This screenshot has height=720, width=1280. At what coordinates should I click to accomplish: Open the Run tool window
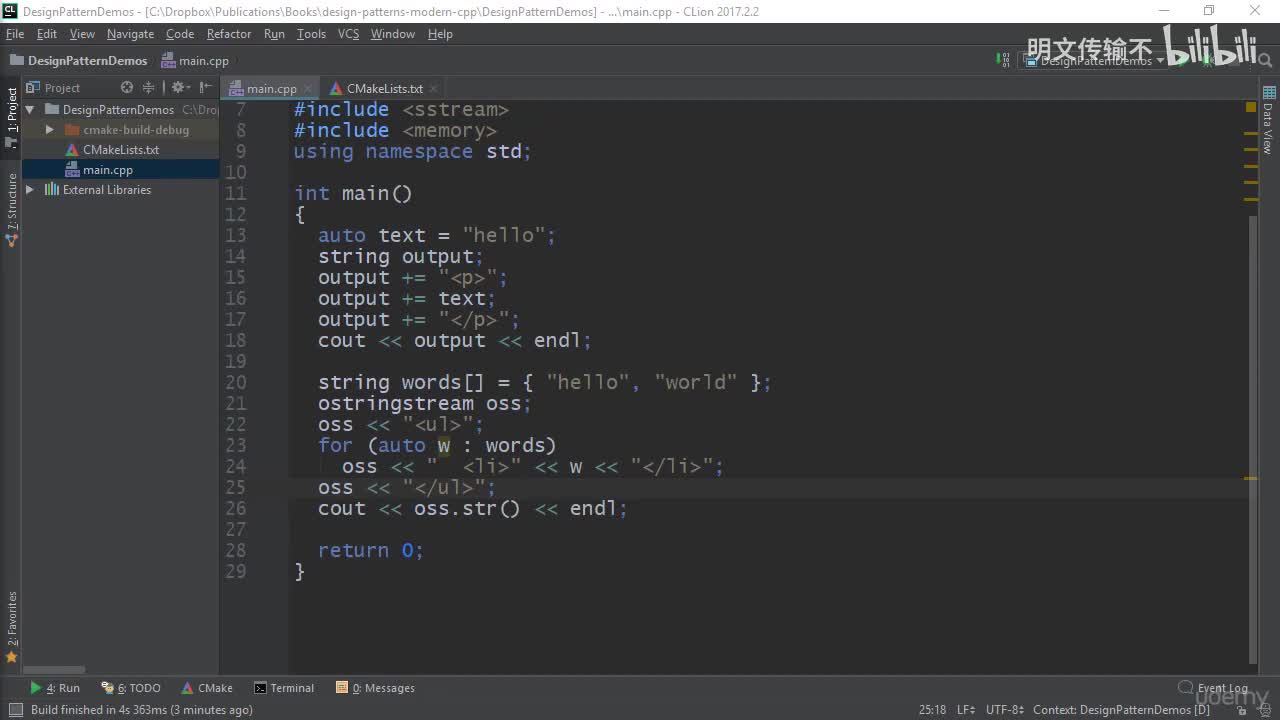(x=55, y=688)
